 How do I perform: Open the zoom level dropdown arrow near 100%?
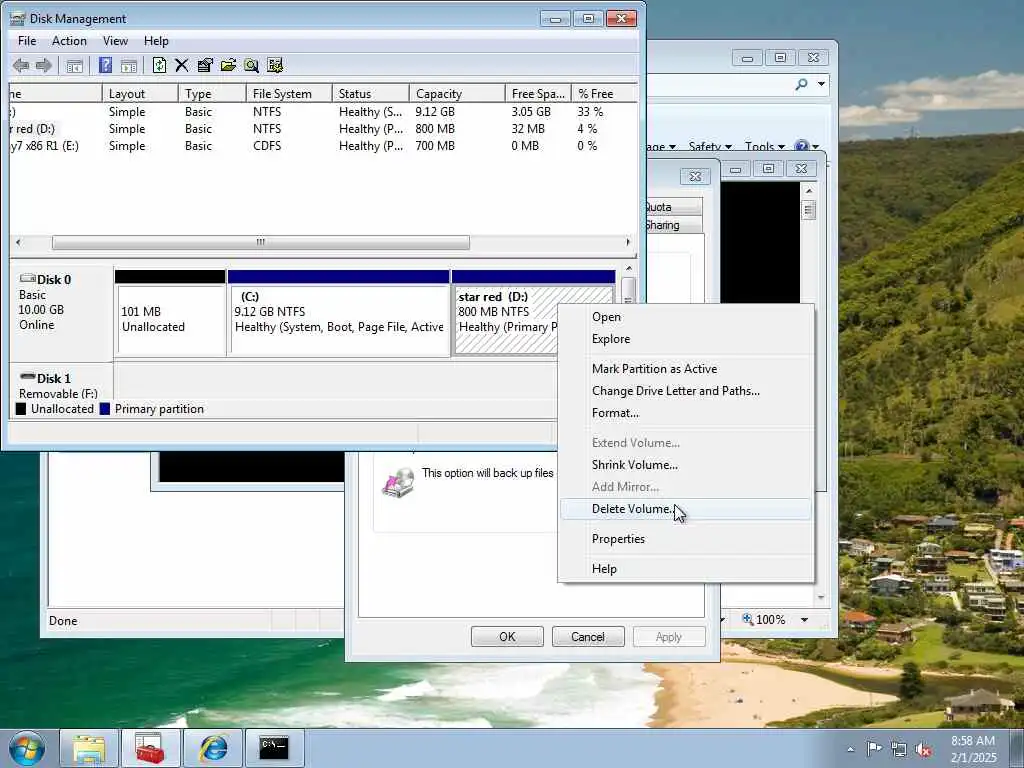tap(805, 620)
